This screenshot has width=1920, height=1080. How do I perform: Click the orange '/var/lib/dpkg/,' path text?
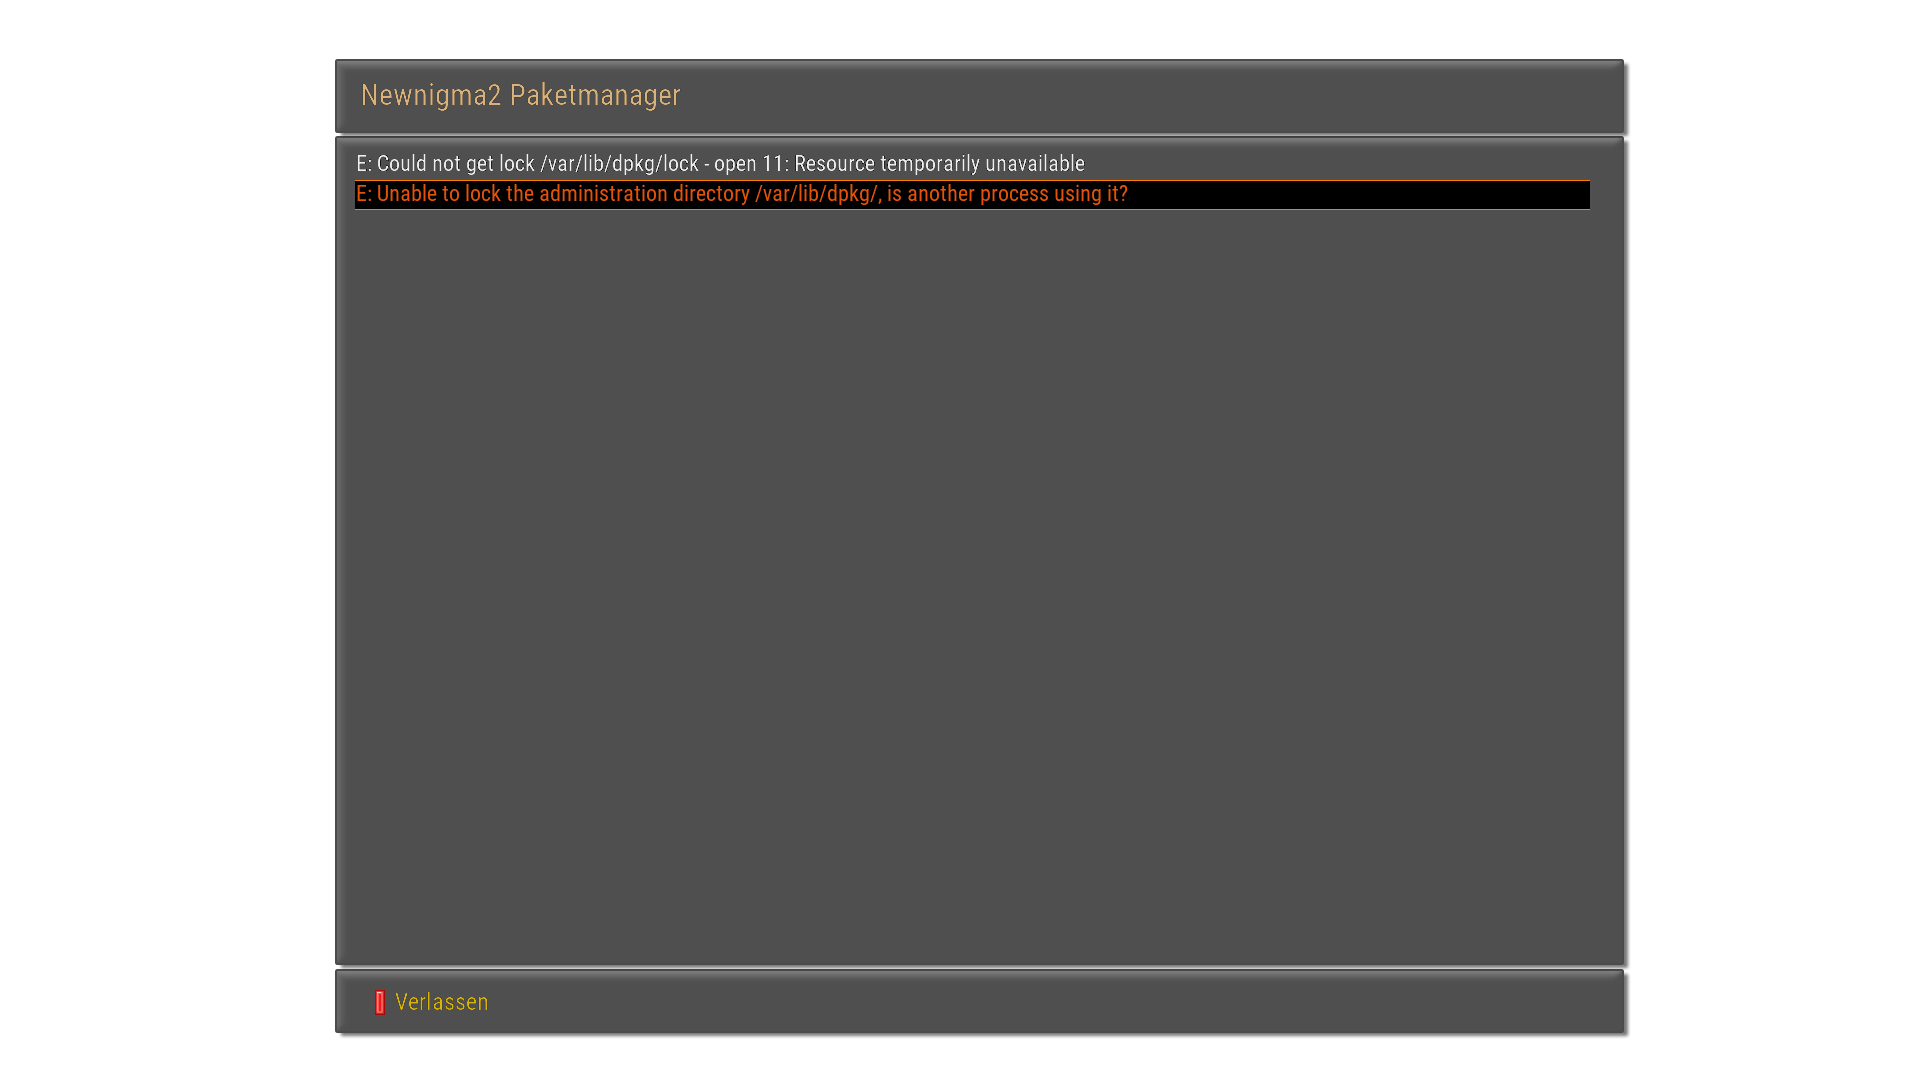(x=817, y=194)
